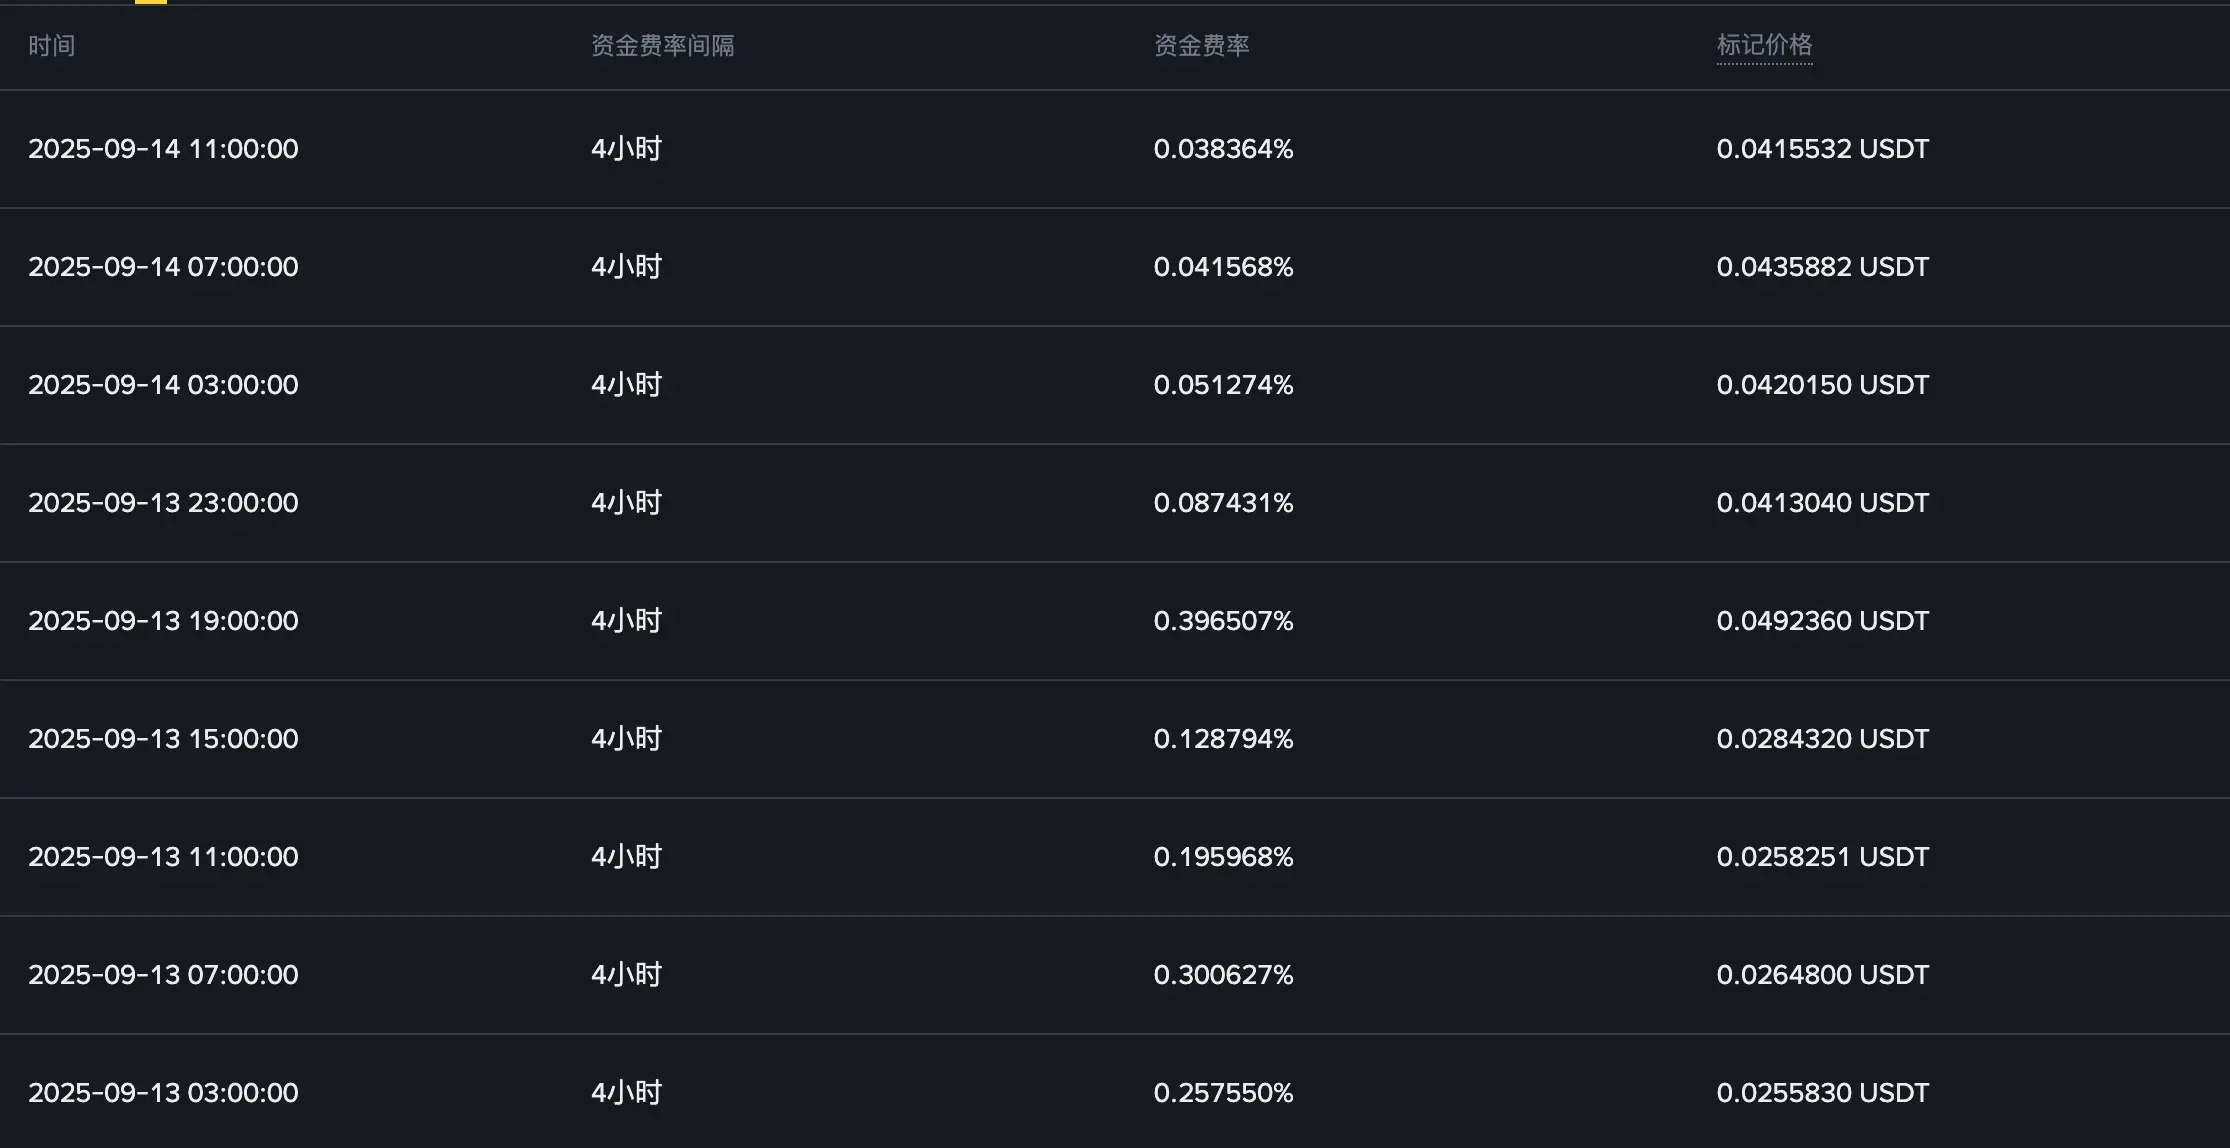Select the 2025-09-13 19:00:00 time entry

163,621
